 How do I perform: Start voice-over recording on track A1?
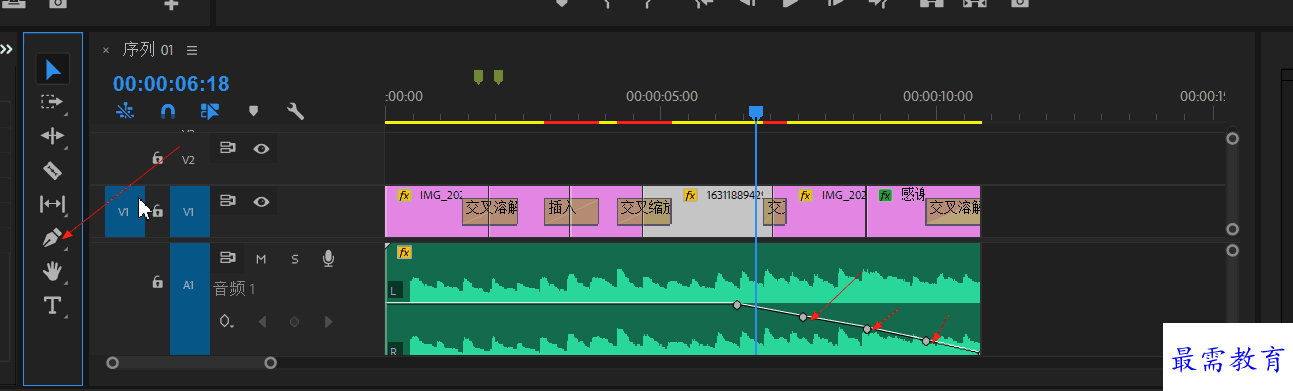click(328, 259)
